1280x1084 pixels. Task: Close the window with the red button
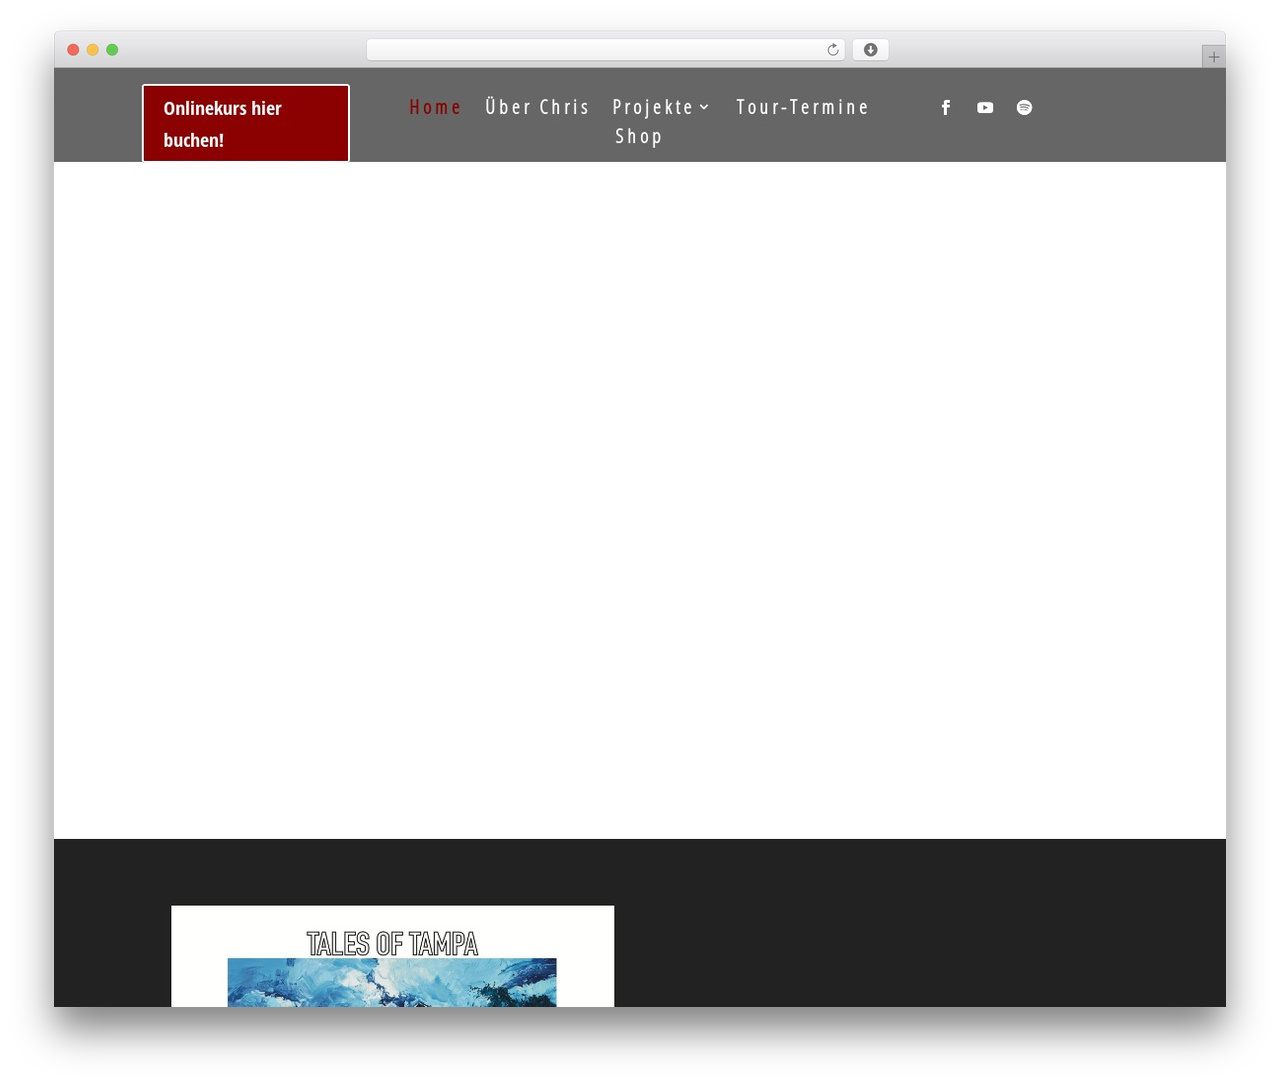[x=73, y=50]
